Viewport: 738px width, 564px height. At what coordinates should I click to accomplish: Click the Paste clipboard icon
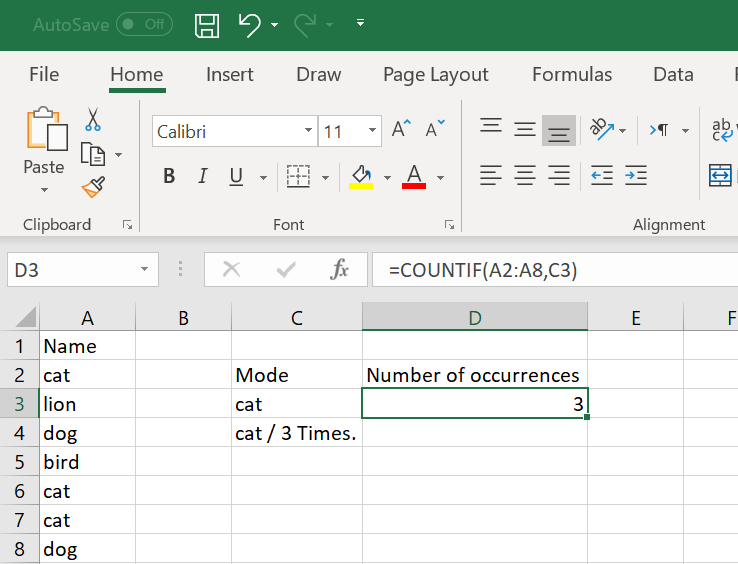[47, 129]
